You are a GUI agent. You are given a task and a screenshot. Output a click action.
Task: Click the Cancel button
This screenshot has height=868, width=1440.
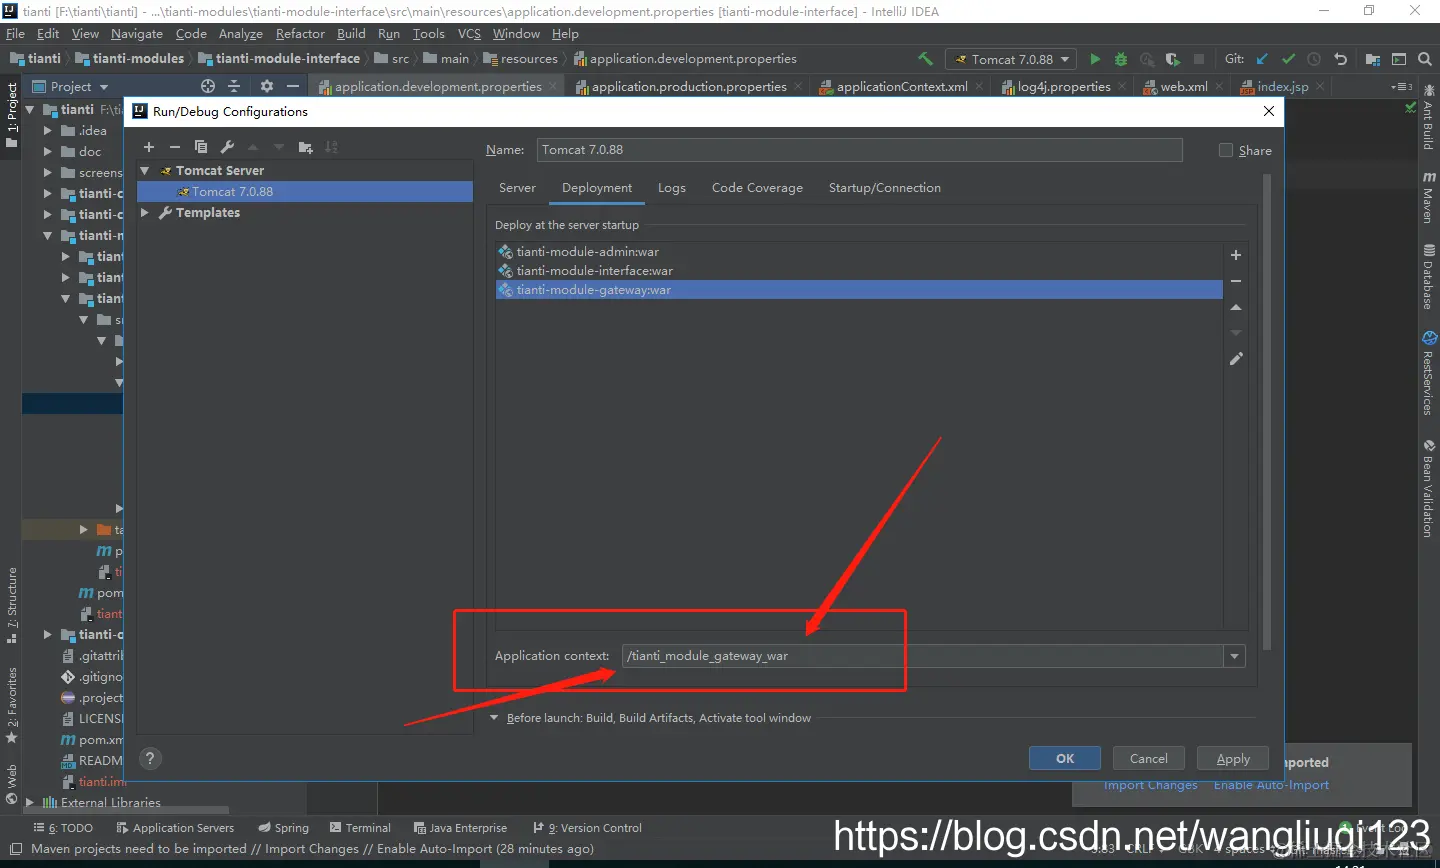tap(1148, 758)
